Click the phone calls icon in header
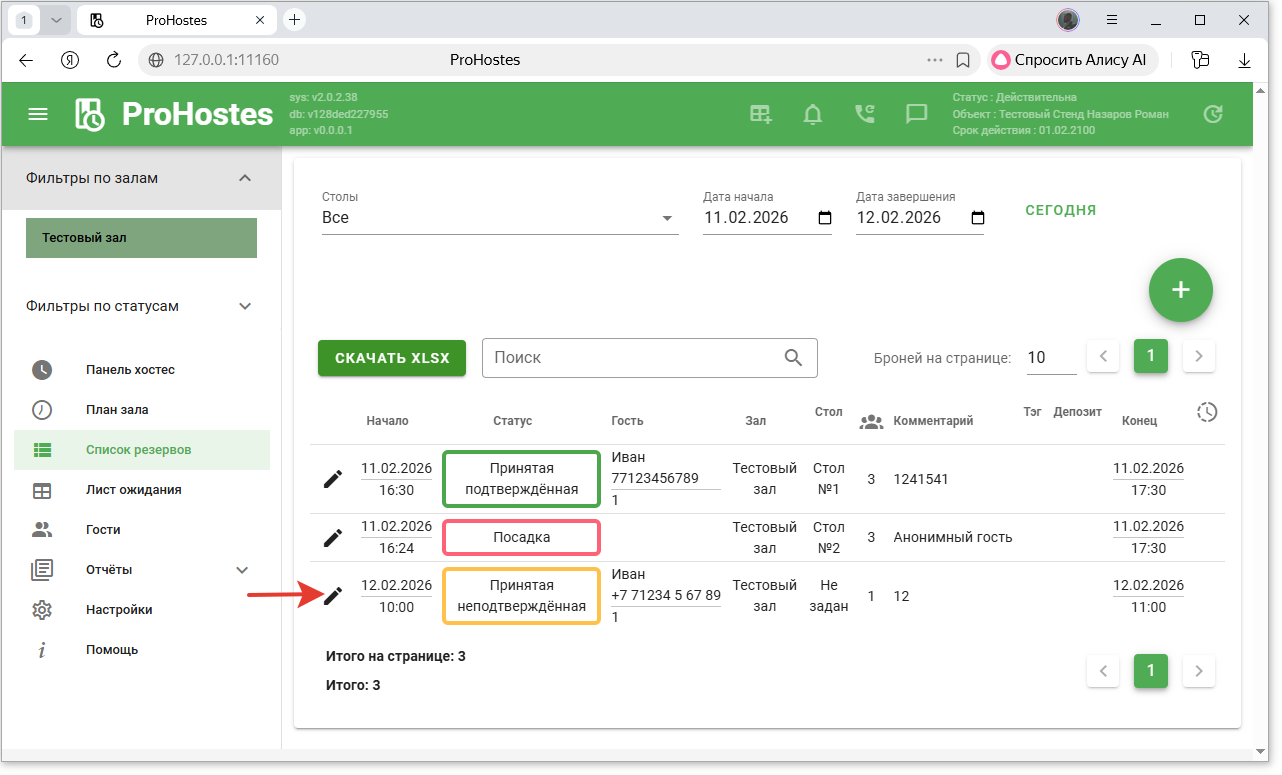Viewport: 1282px width, 775px height. [865, 114]
